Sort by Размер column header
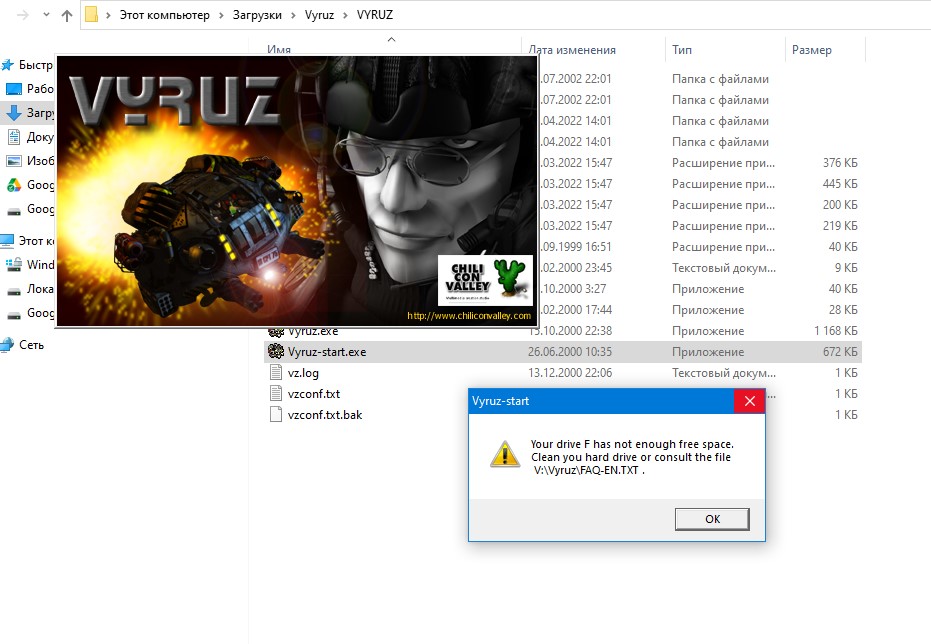The width and height of the screenshot is (931, 644). pos(812,50)
